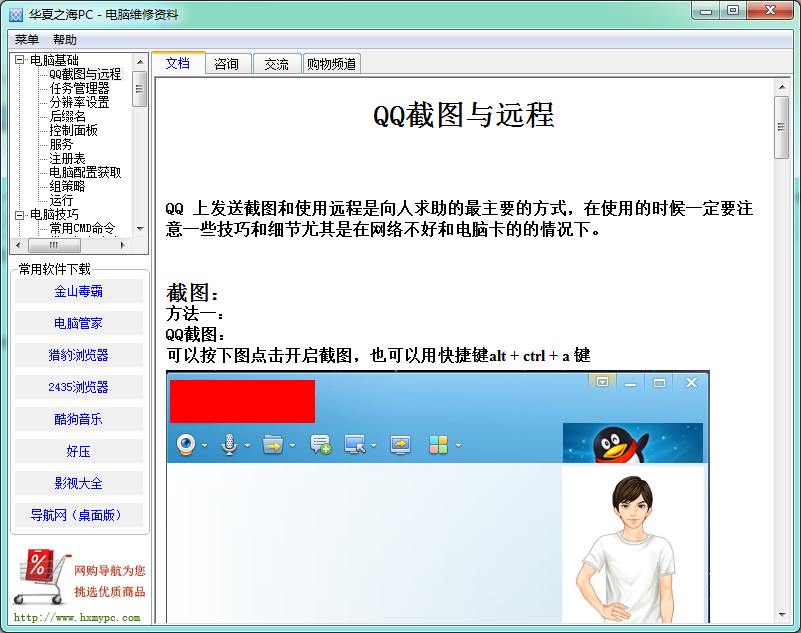The height and width of the screenshot is (633, 801).
Task: Open 导航网（桌面版） button
Action: pyautogui.click(x=79, y=515)
